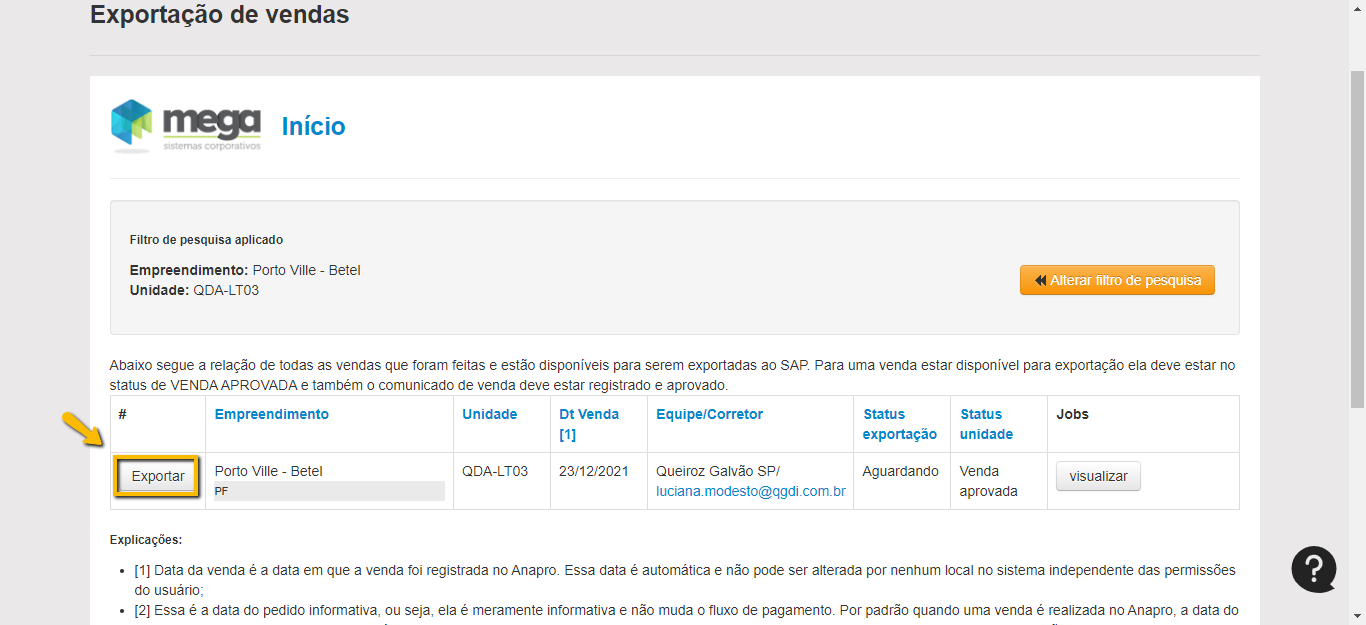Sort by the Dt Venda column header
1366x625 pixels.
tap(588, 414)
